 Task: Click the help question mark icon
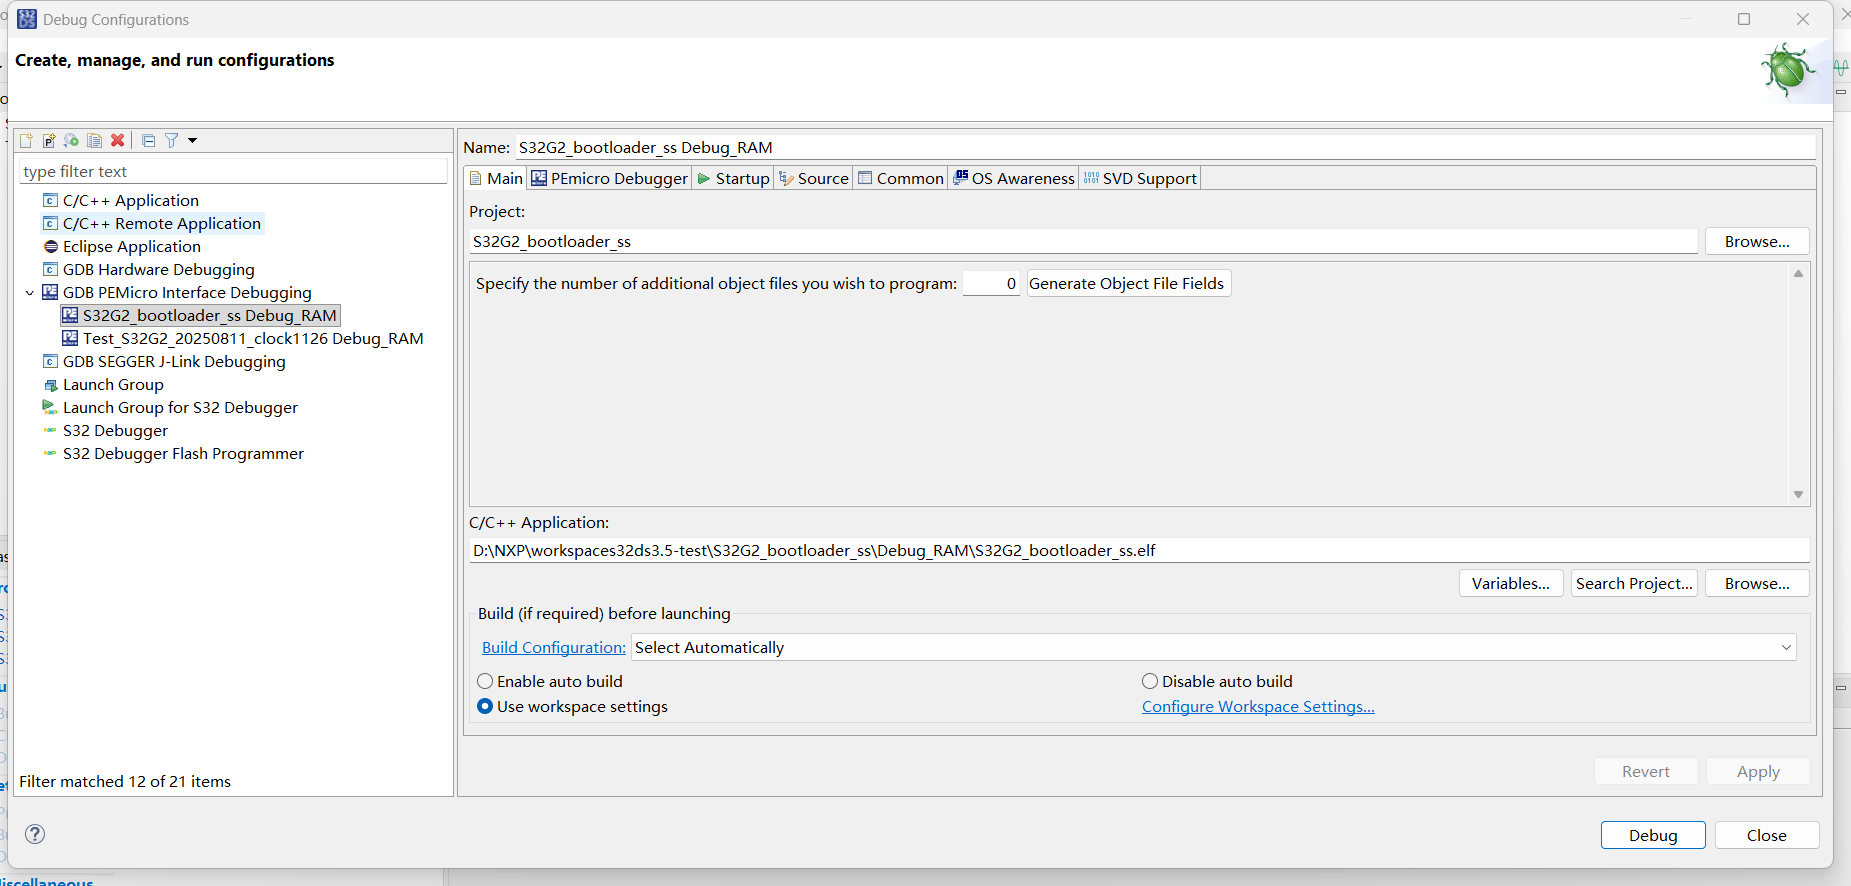coord(35,834)
